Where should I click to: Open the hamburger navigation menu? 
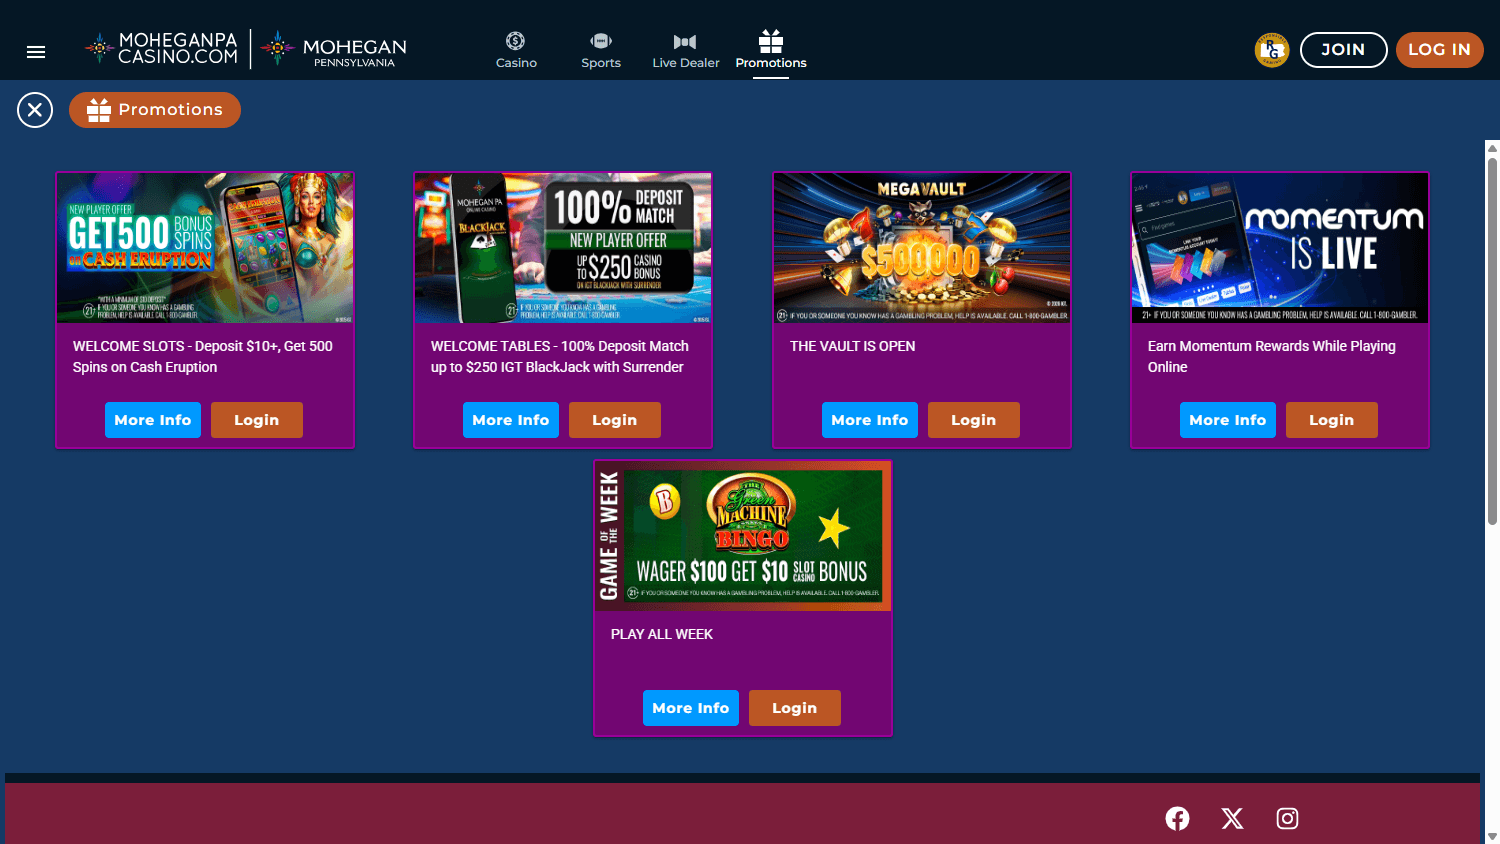36,51
